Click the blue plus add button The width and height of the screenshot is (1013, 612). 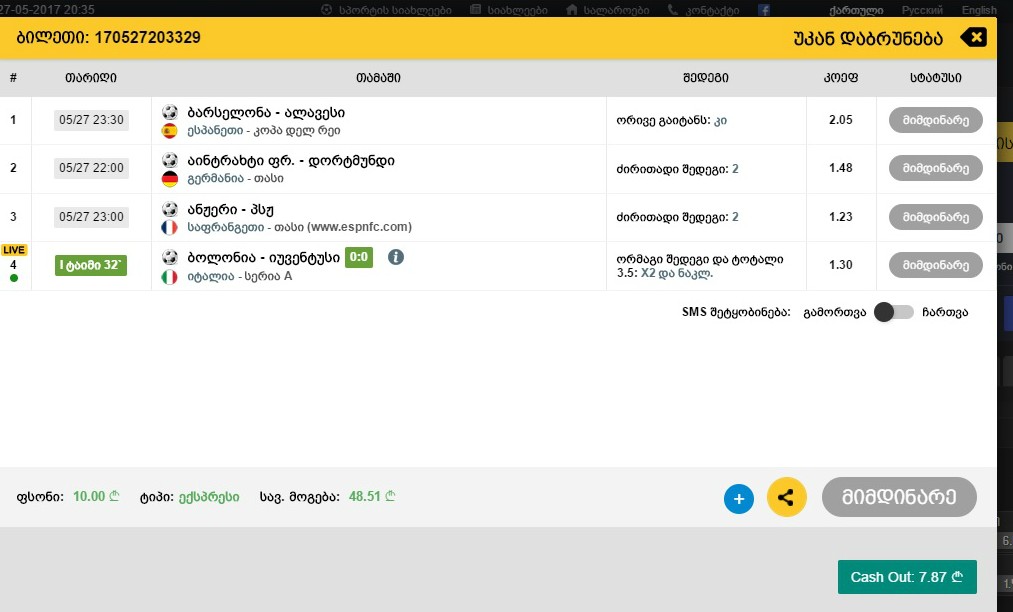pos(738,499)
